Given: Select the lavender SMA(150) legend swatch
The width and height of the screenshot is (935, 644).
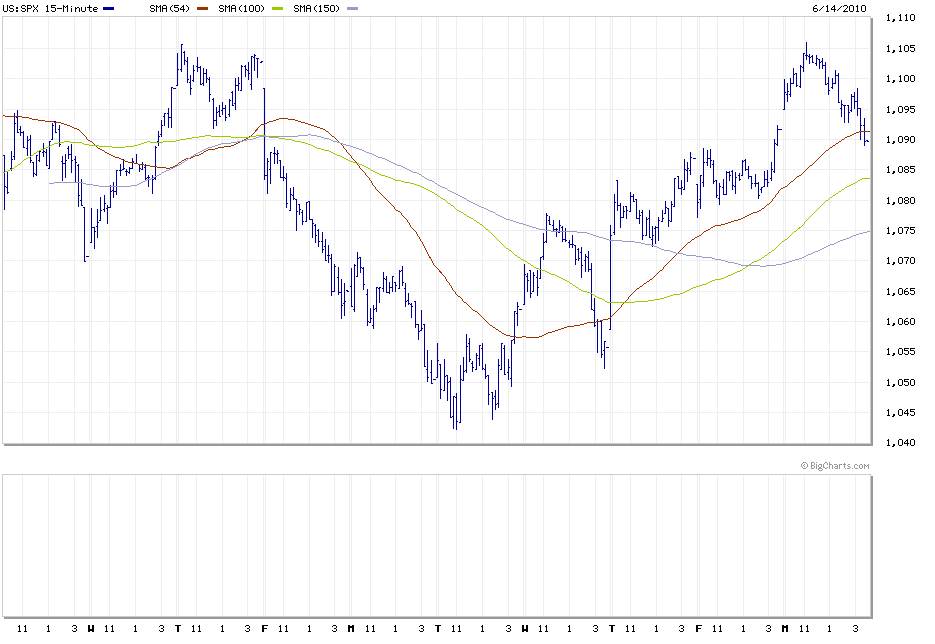Looking at the screenshot, I should tap(353, 9).
